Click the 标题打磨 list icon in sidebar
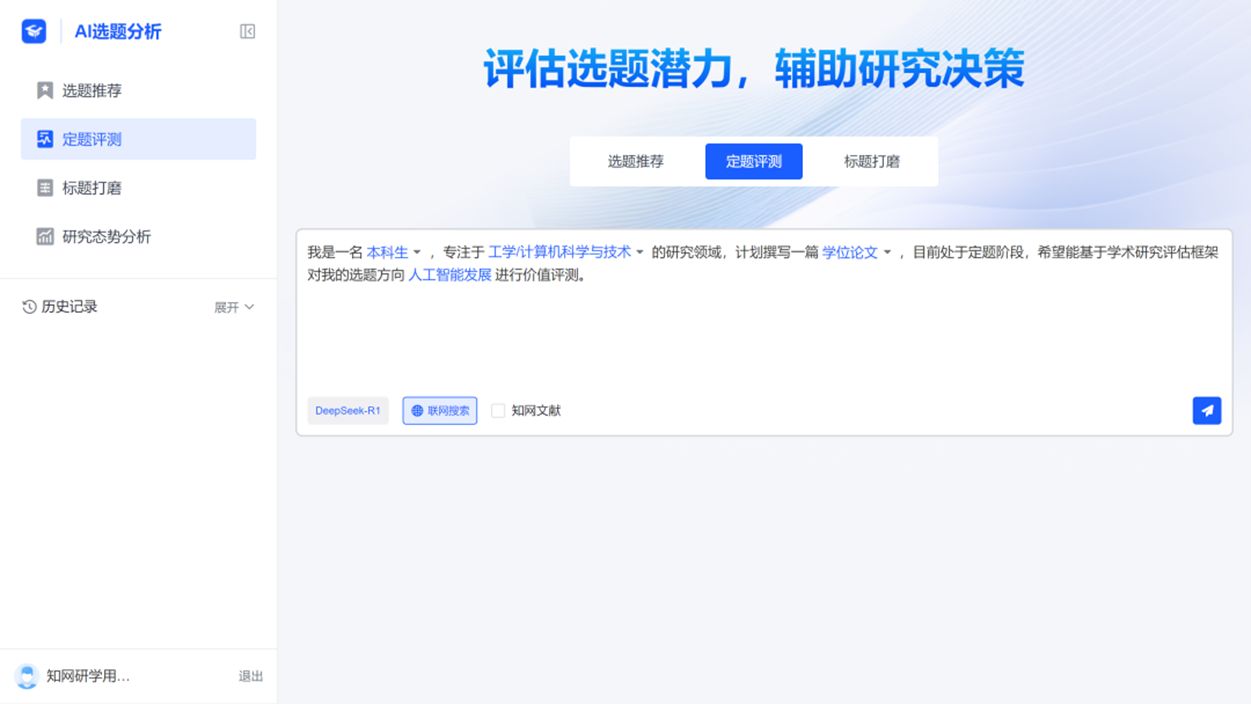 pos(45,188)
